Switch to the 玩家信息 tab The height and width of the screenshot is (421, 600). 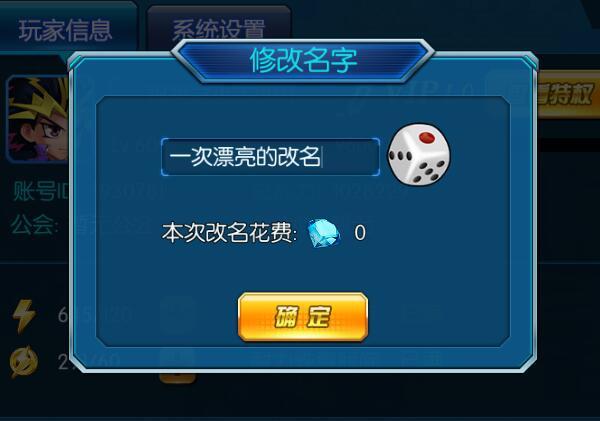[x=65, y=30]
